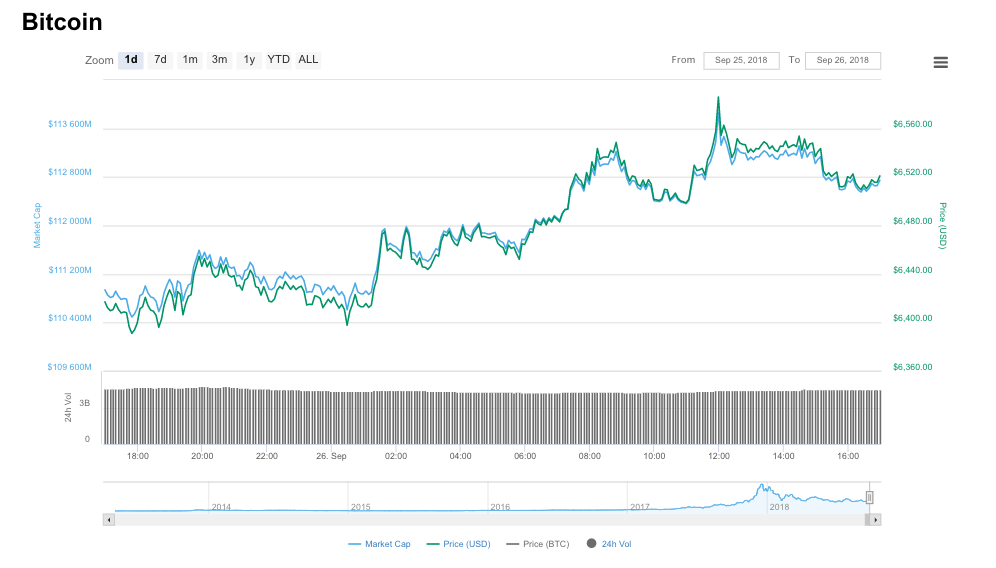Viewport: 996px width, 568px height.
Task: Click the From date field Sep 25, 2018
Action: click(741, 60)
